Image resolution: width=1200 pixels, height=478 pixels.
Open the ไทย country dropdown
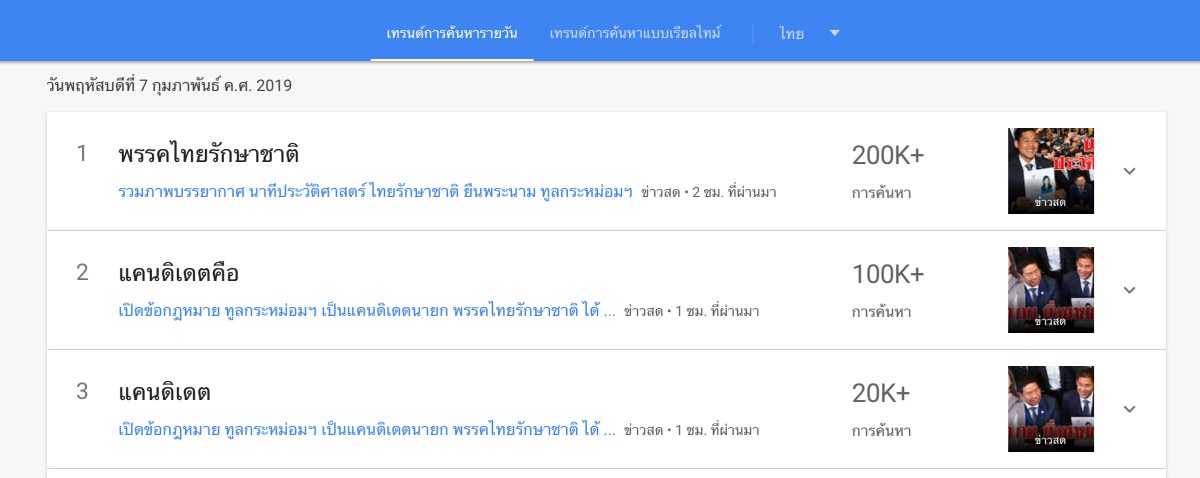click(809, 33)
